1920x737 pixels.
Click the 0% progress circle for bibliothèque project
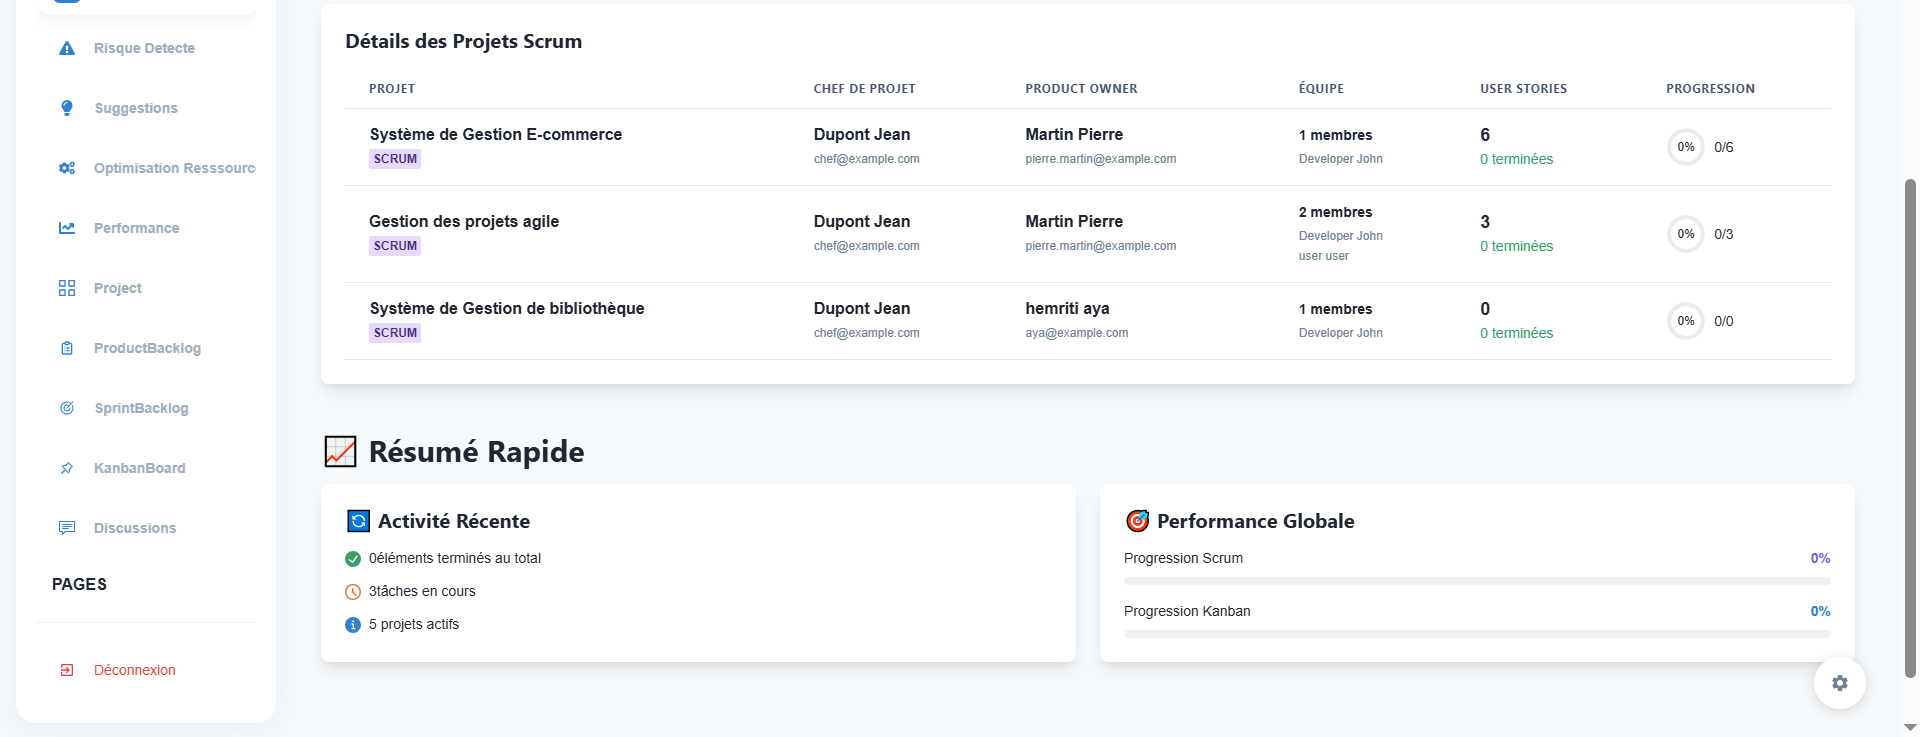coord(1686,321)
